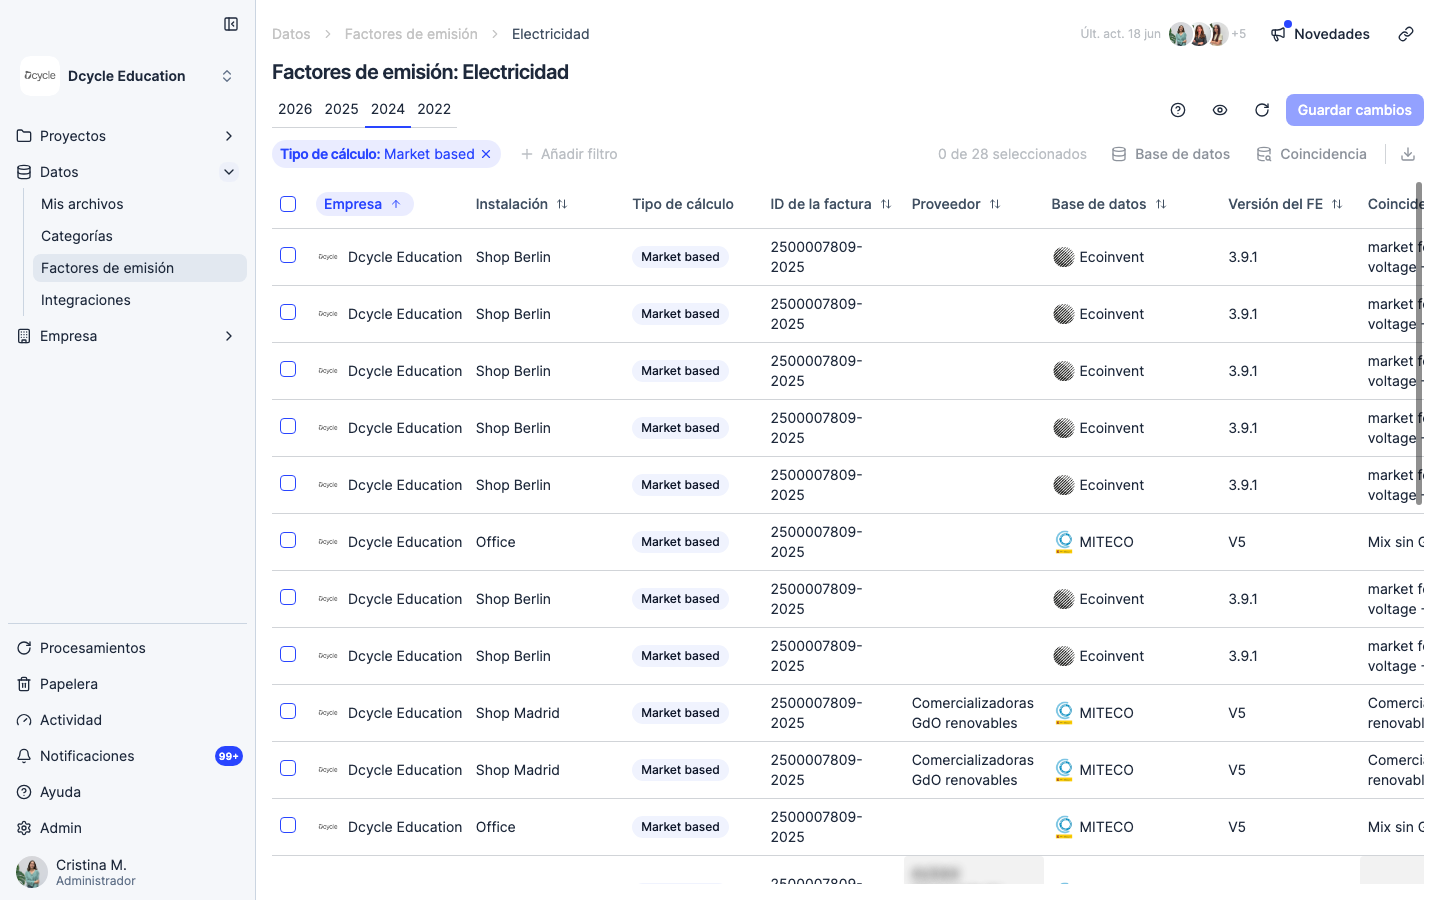Check the first Shop Berlin row checkbox
1440x900 pixels.
click(x=288, y=255)
